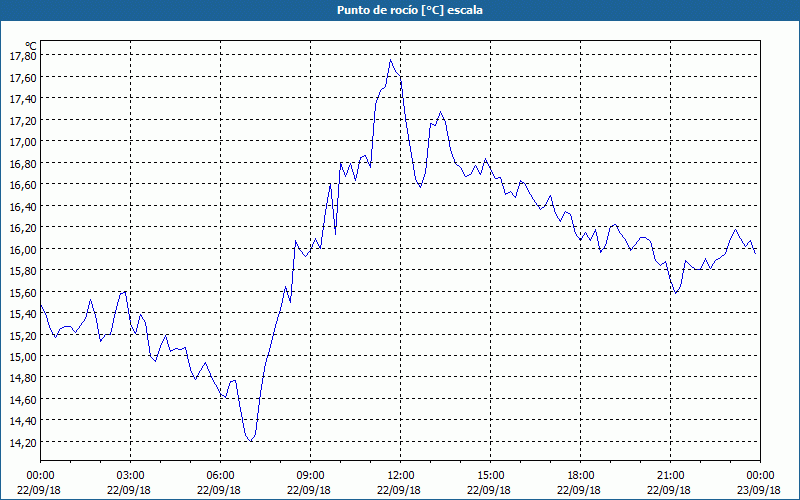Click the 23/09/18 date label
Screen dimensions: 800x500
[759, 490]
